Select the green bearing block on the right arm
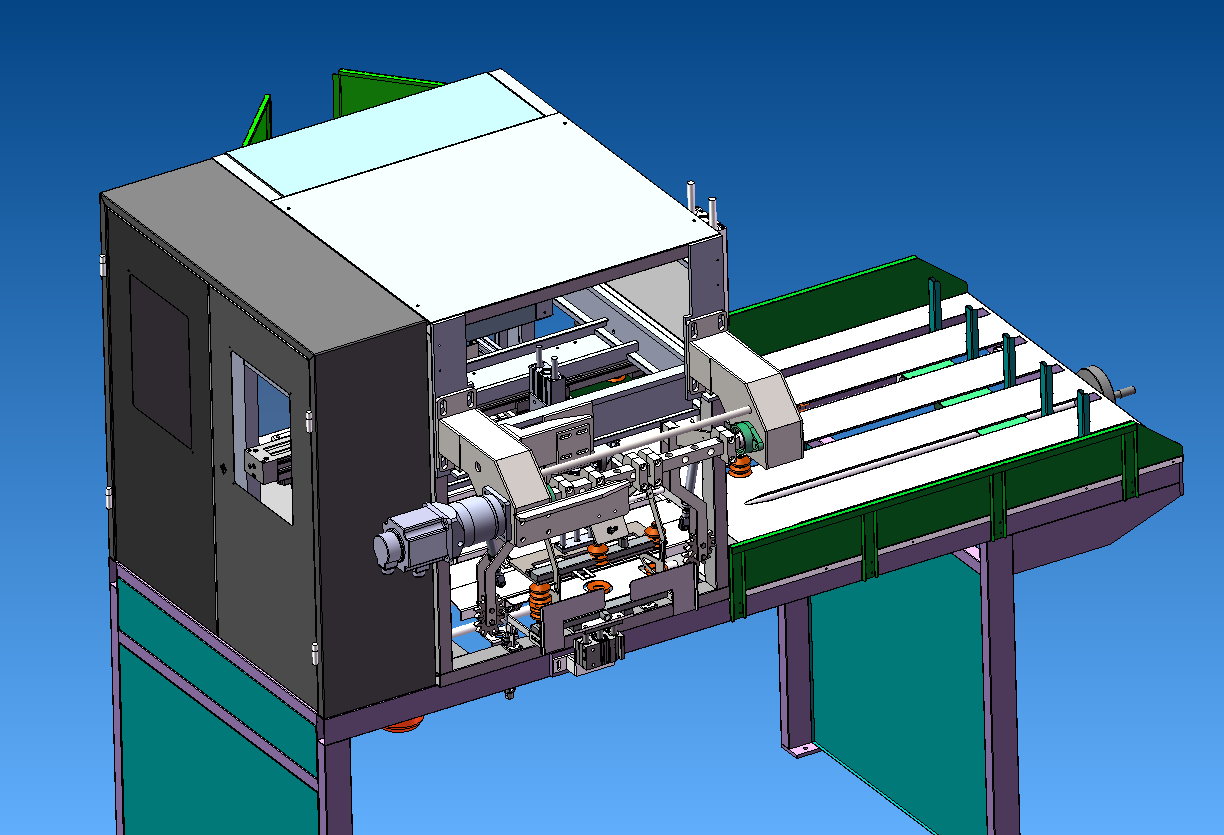 (x=745, y=437)
